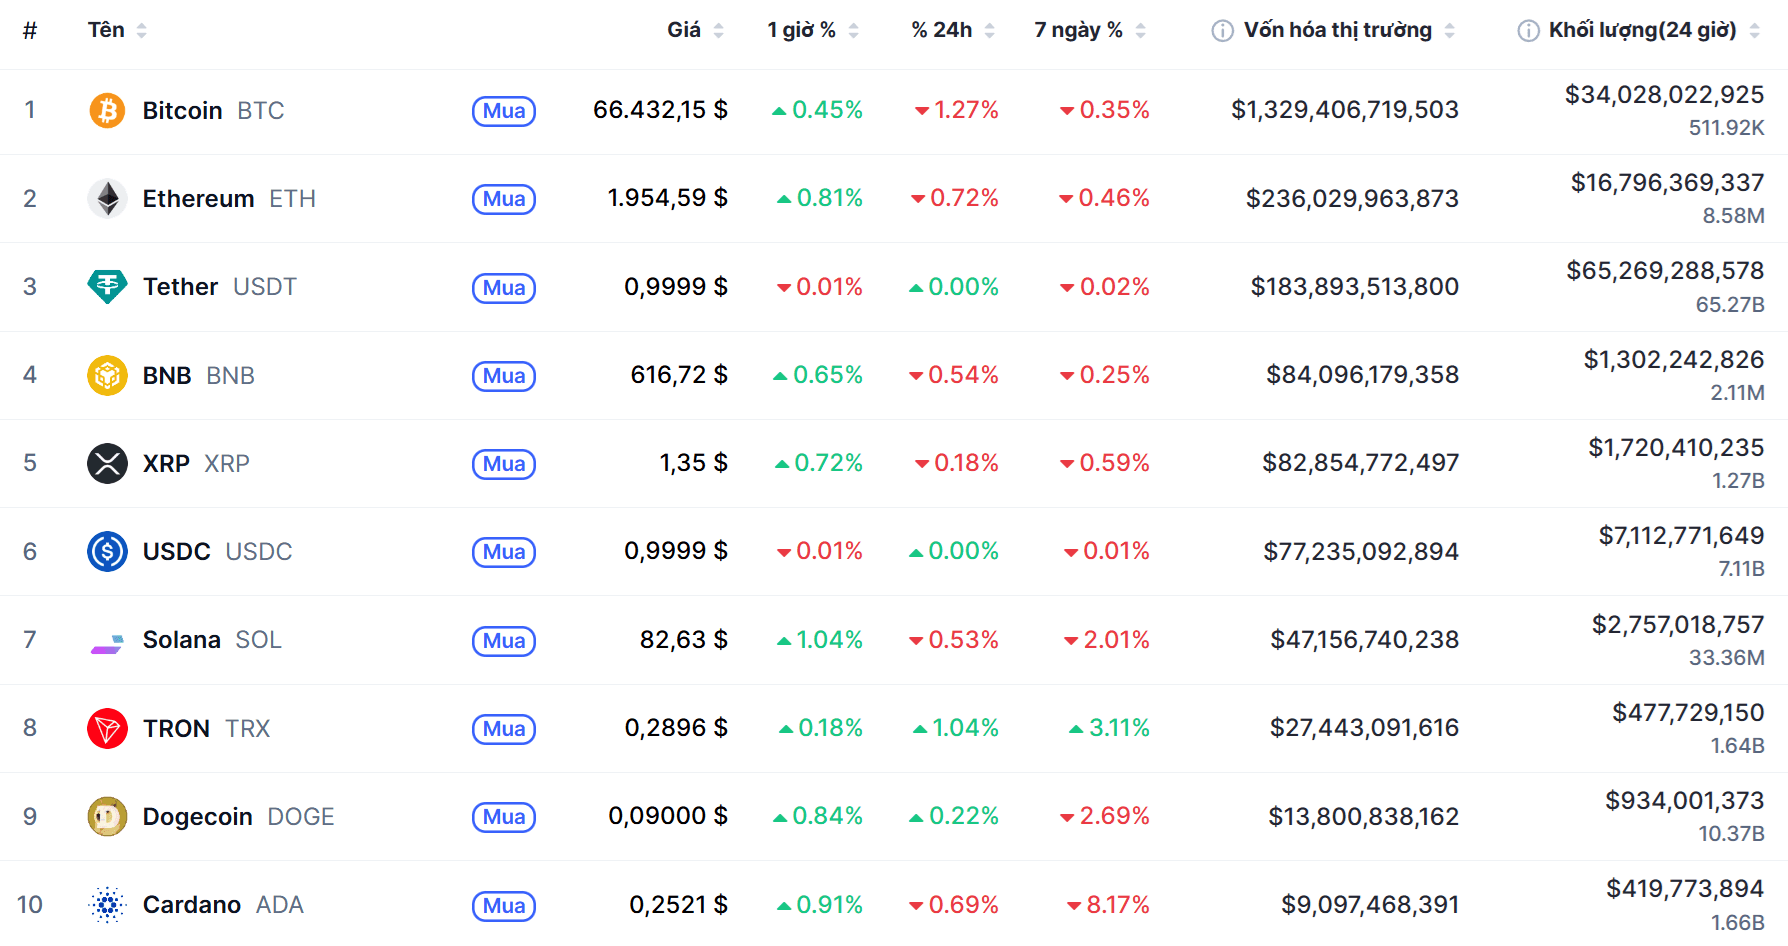Click the 7 ngày % header label
The width and height of the screenshot is (1788, 946).
(1078, 30)
